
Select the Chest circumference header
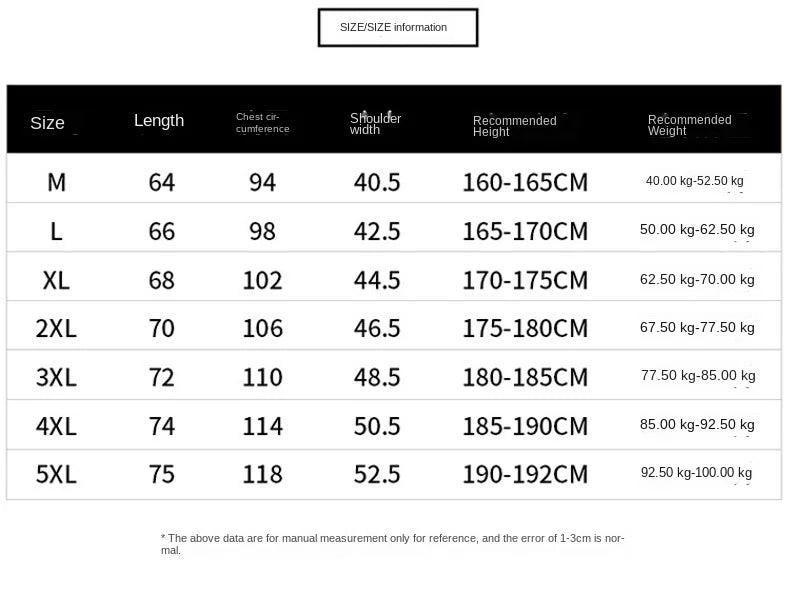pos(263,123)
